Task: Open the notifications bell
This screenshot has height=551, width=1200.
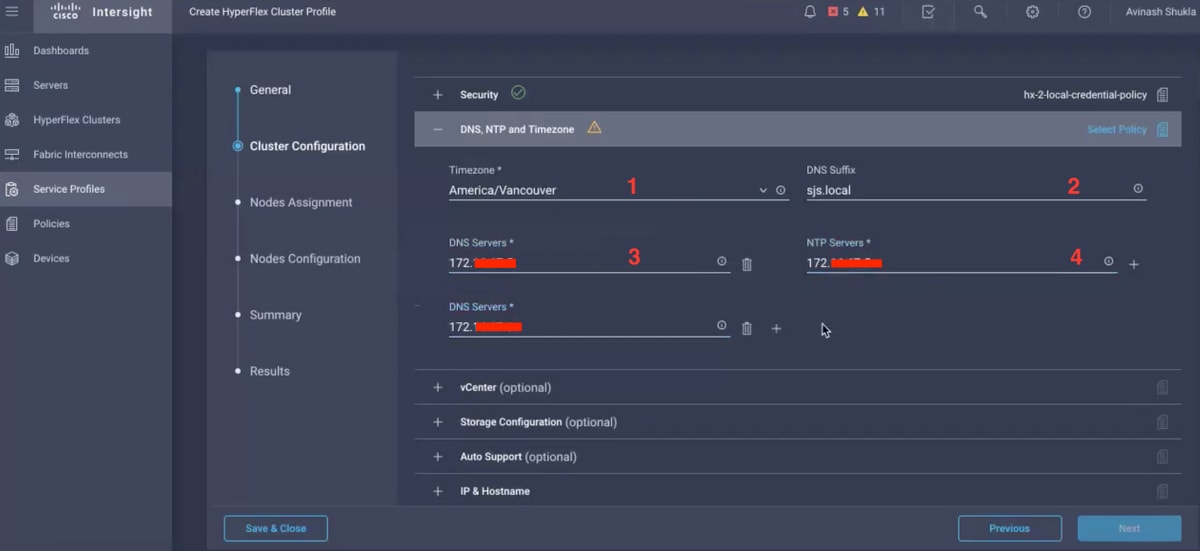Action: tap(810, 12)
